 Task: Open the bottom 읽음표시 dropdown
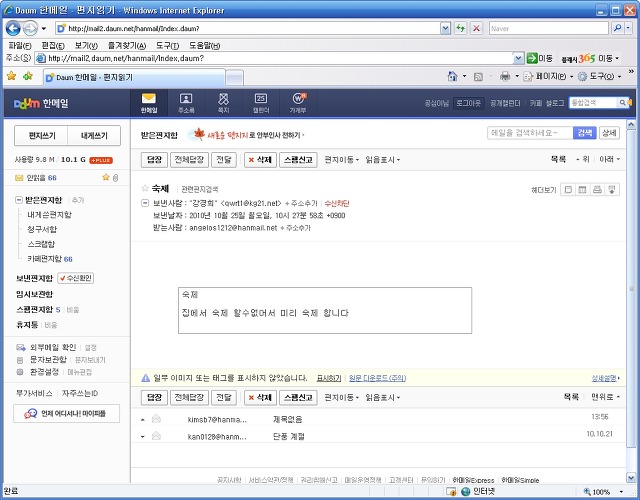pos(382,397)
